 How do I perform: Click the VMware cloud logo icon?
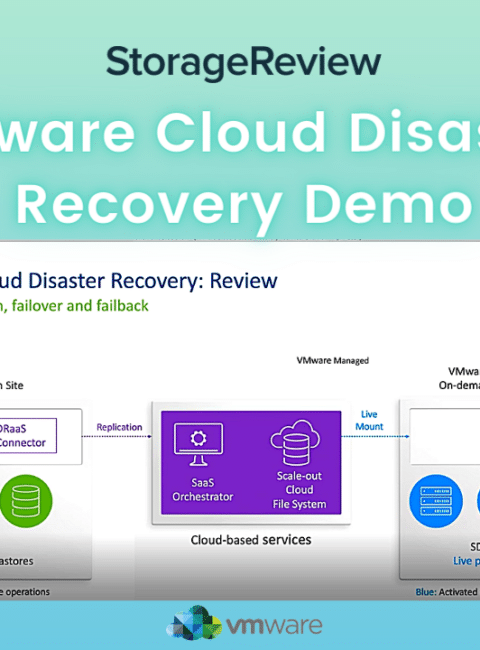click(x=194, y=623)
